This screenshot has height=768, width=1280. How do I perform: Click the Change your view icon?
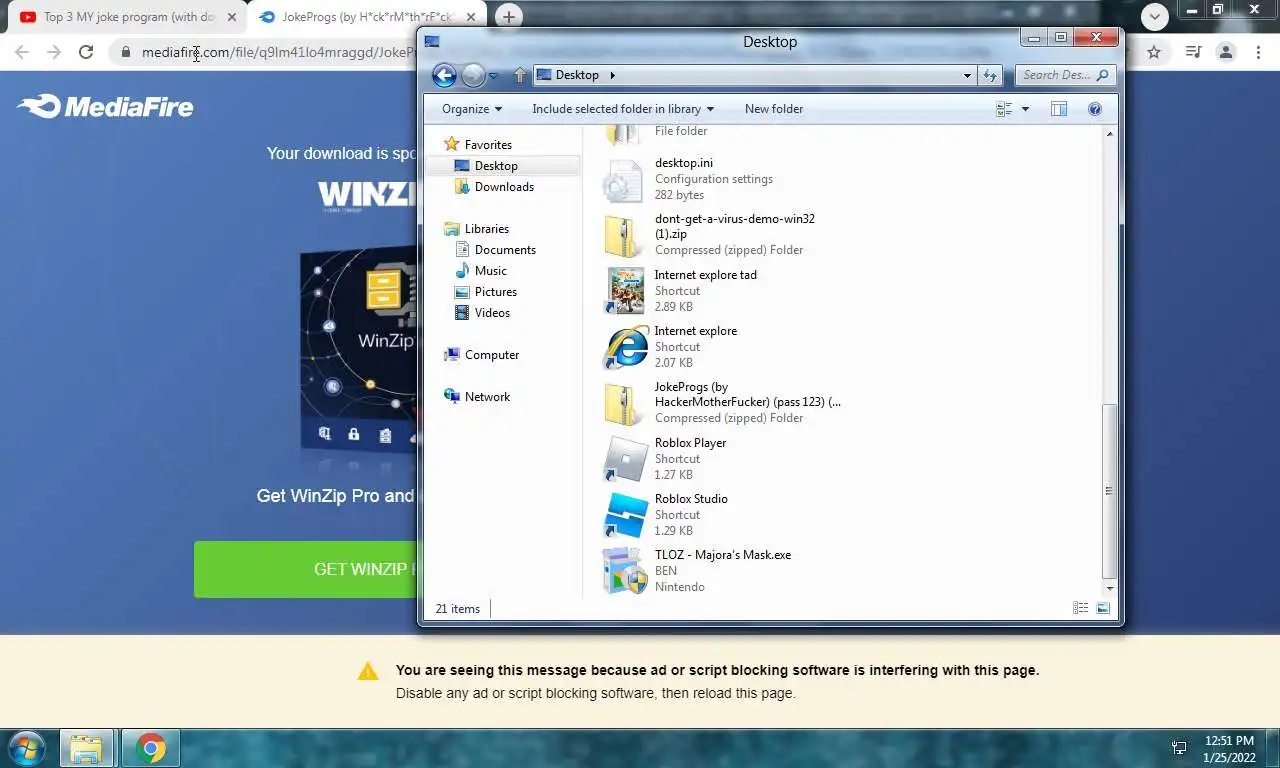pyautogui.click(x=1005, y=109)
